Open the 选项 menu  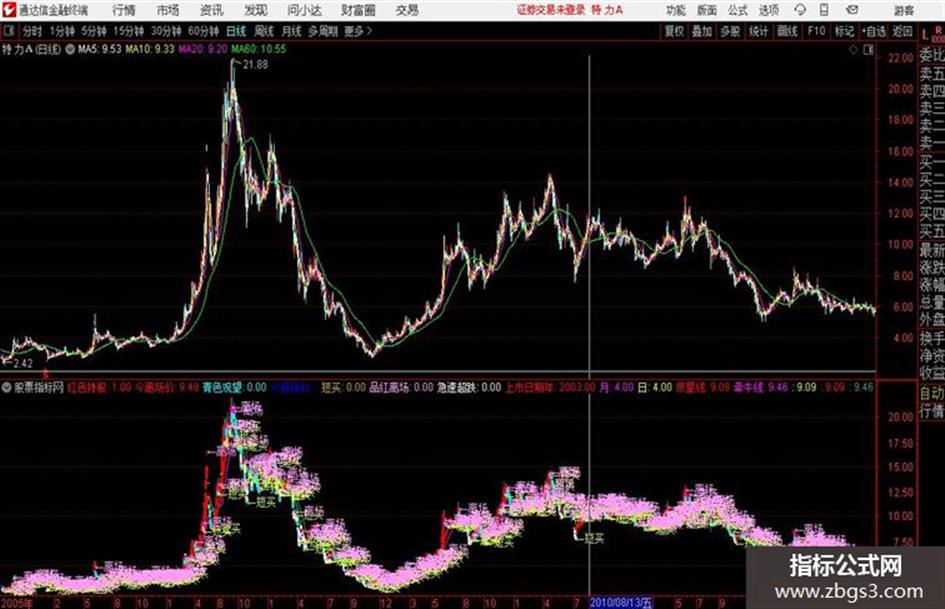(768, 10)
